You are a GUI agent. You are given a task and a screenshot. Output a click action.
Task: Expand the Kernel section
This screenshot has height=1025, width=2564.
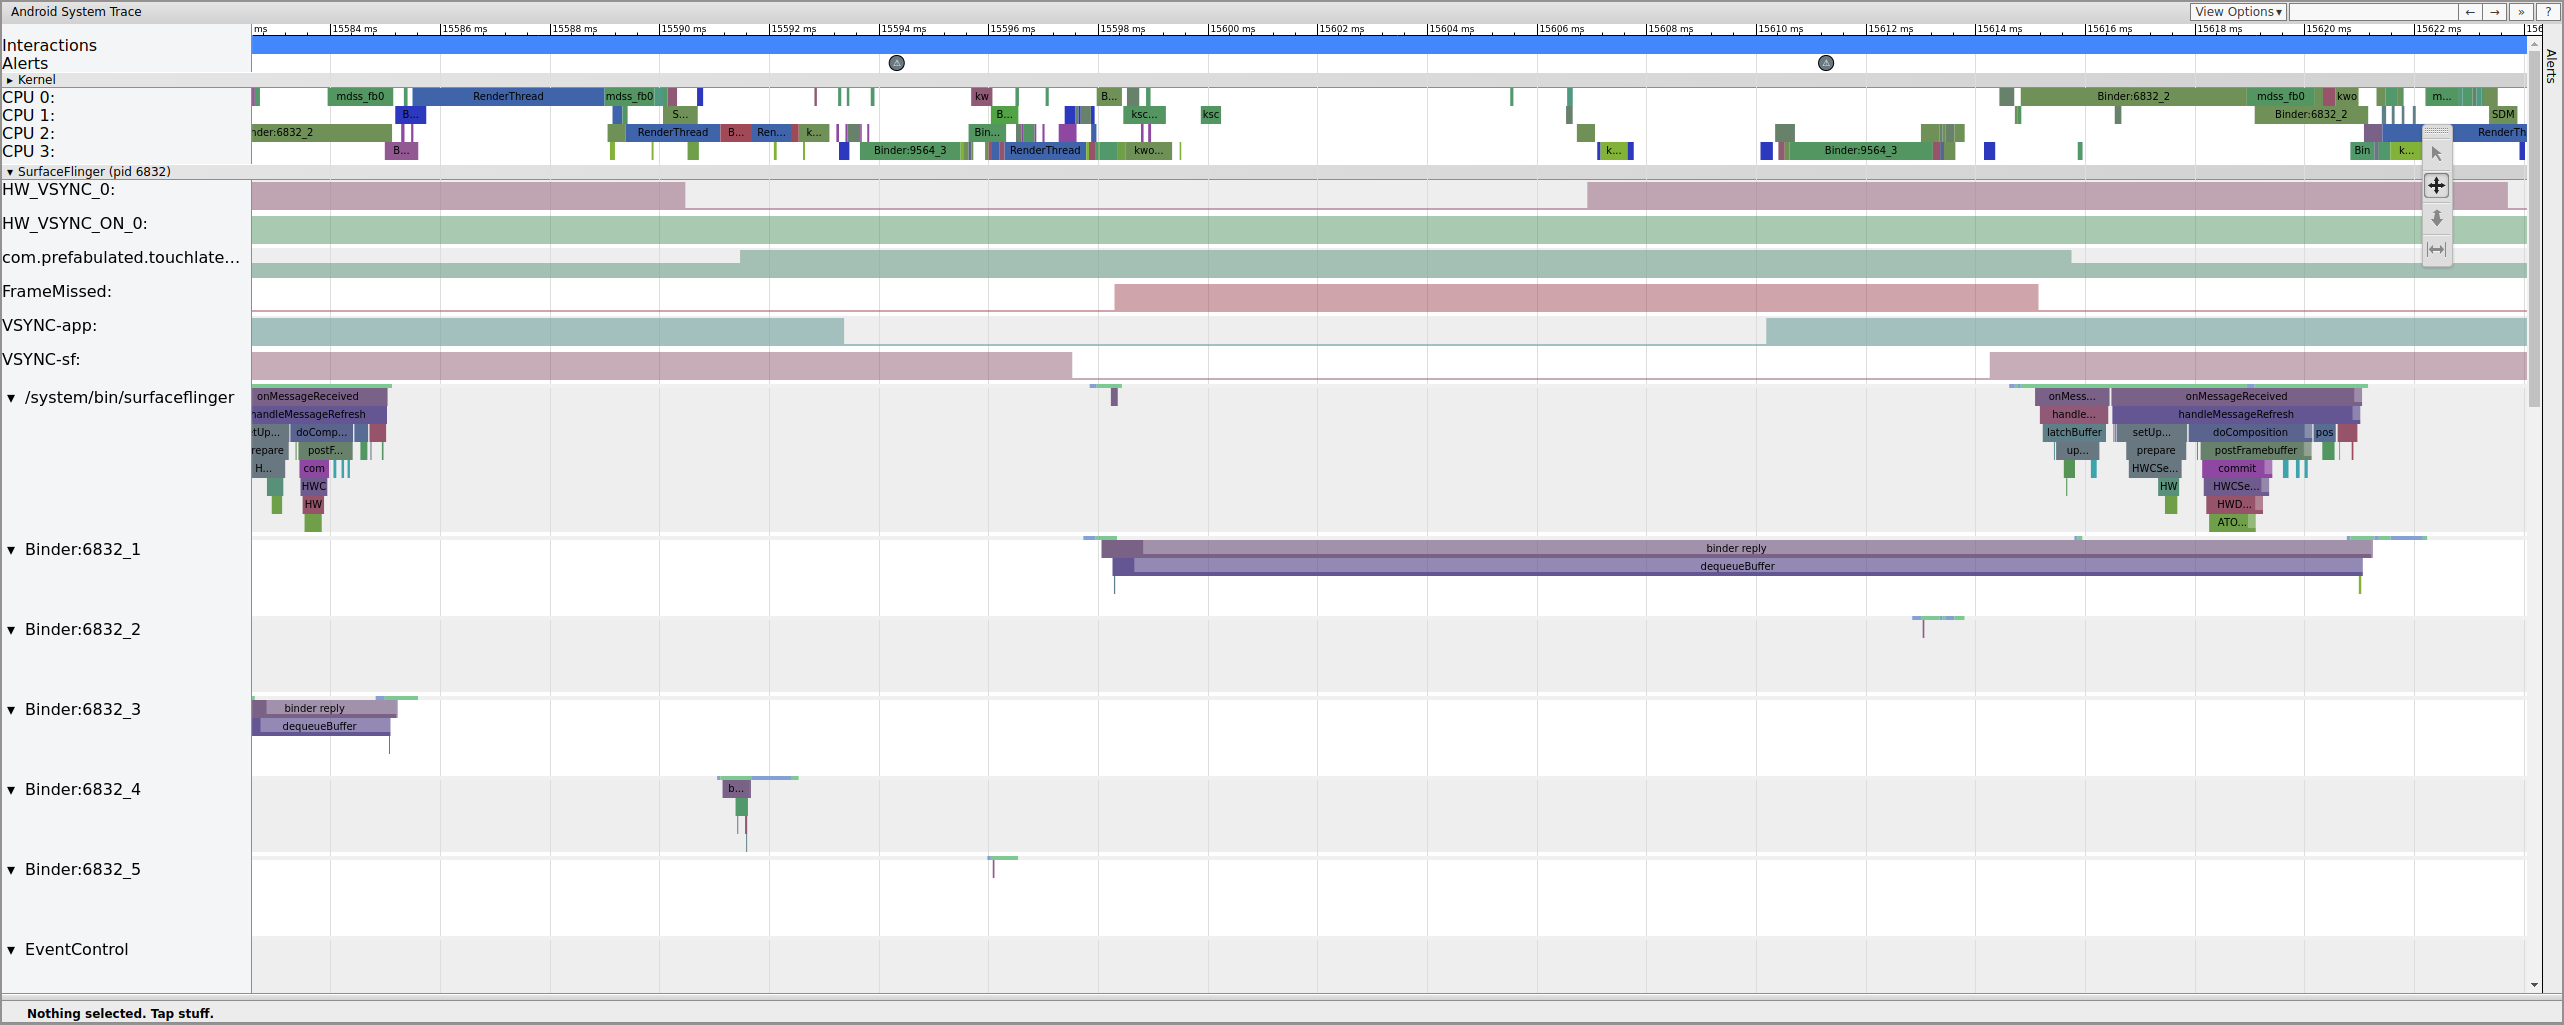(x=10, y=80)
